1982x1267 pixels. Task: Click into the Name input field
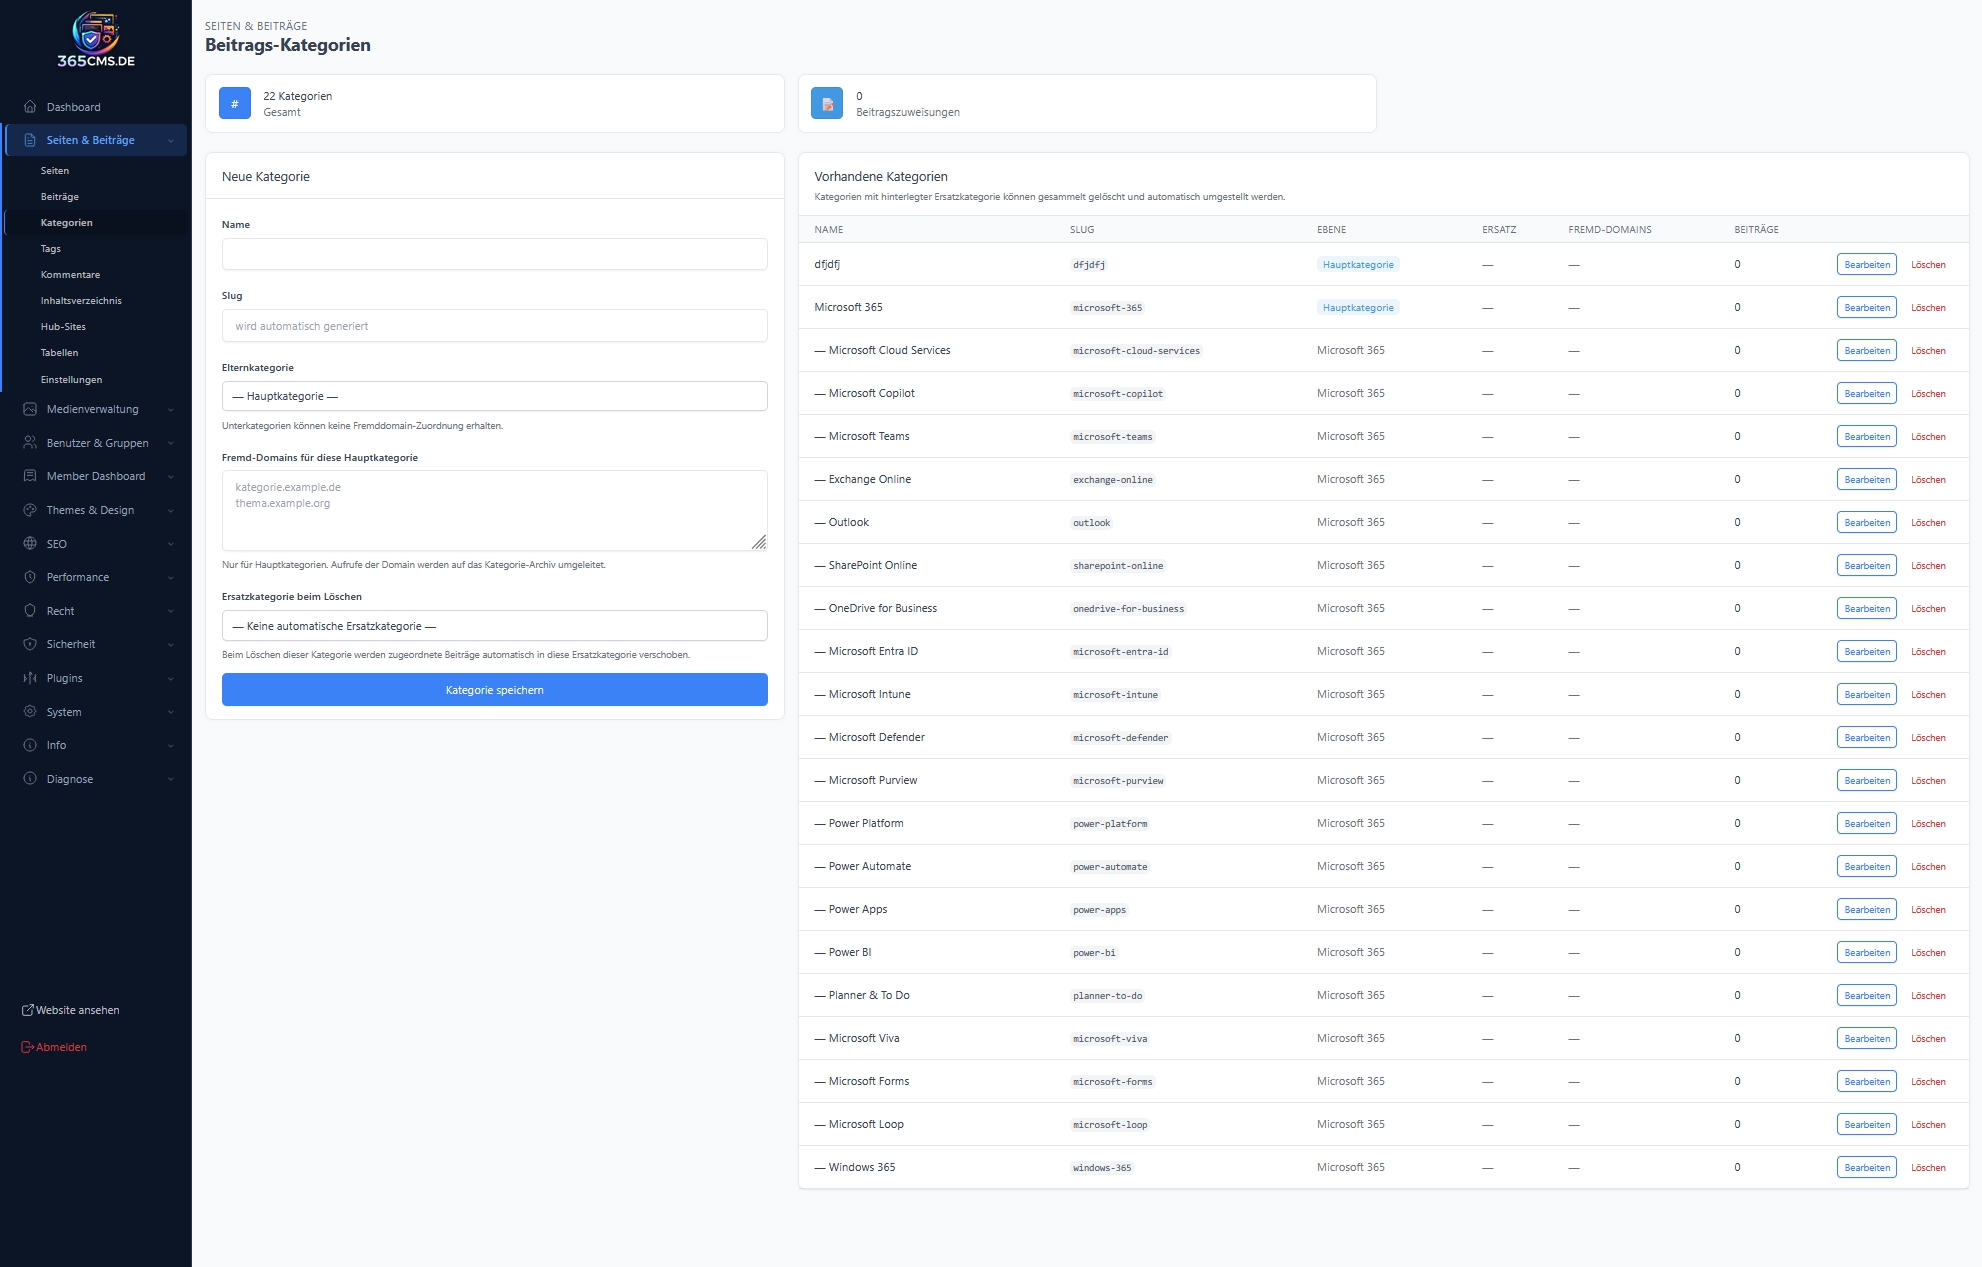pos(494,254)
